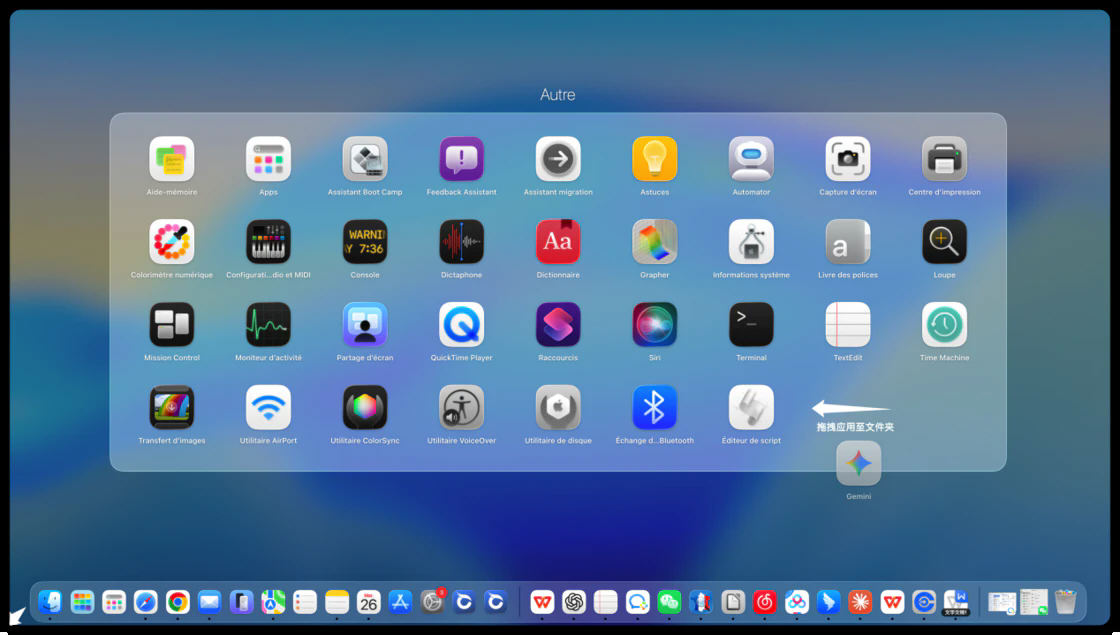
Task: Open the Astuces app
Action: [654, 159]
